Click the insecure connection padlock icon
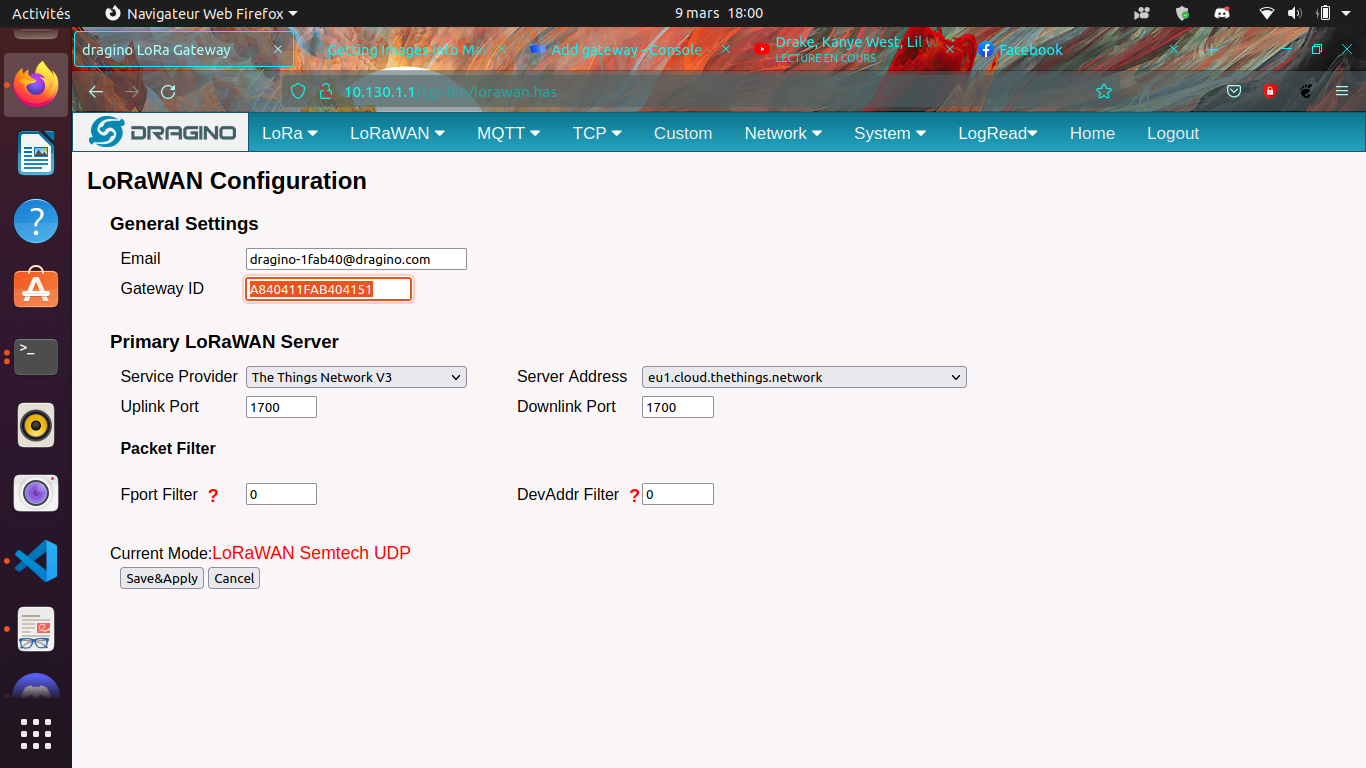 324,92
